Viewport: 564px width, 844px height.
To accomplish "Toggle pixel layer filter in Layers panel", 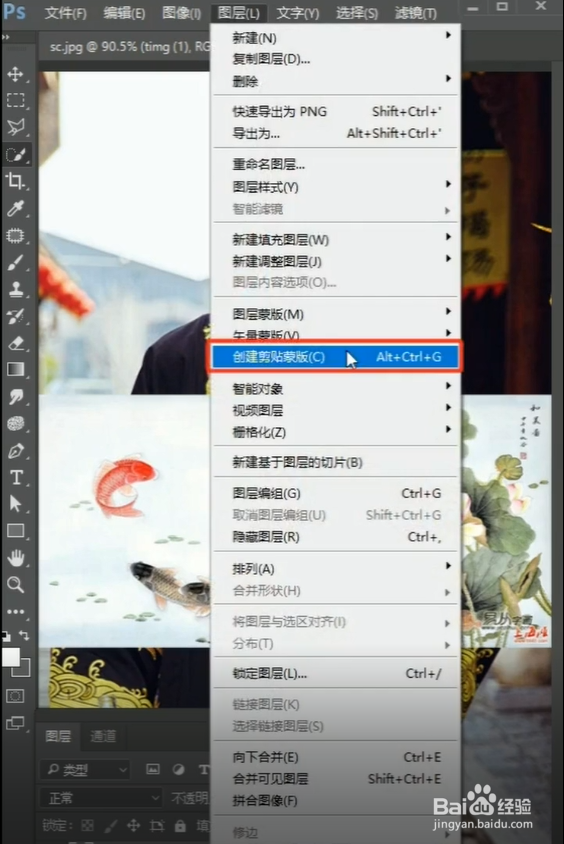I will pyautogui.click(x=153, y=769).
